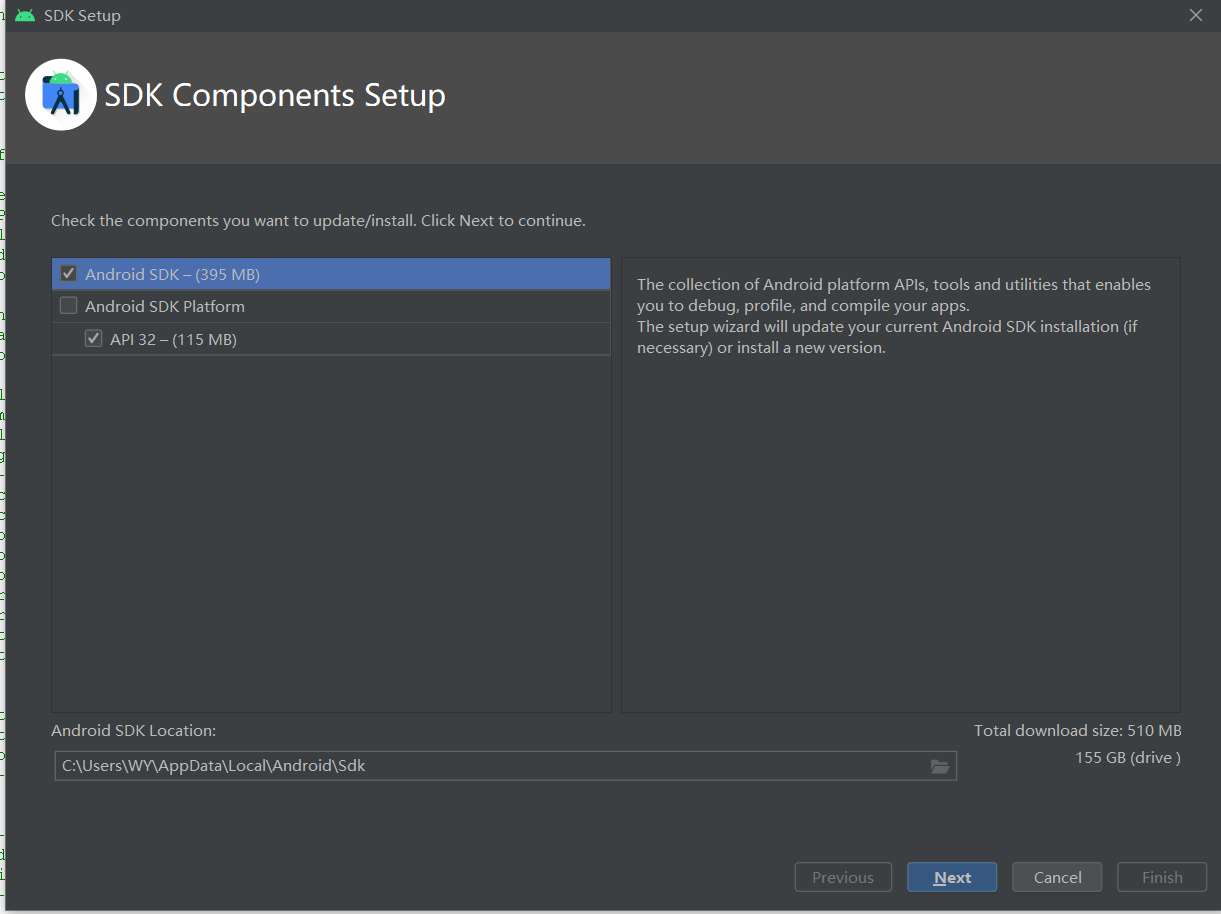The width and height of the screenshot is (1221, 914).
Task: Go back using the Previous button
Action: pyautogui.click(x=842, y=877)
